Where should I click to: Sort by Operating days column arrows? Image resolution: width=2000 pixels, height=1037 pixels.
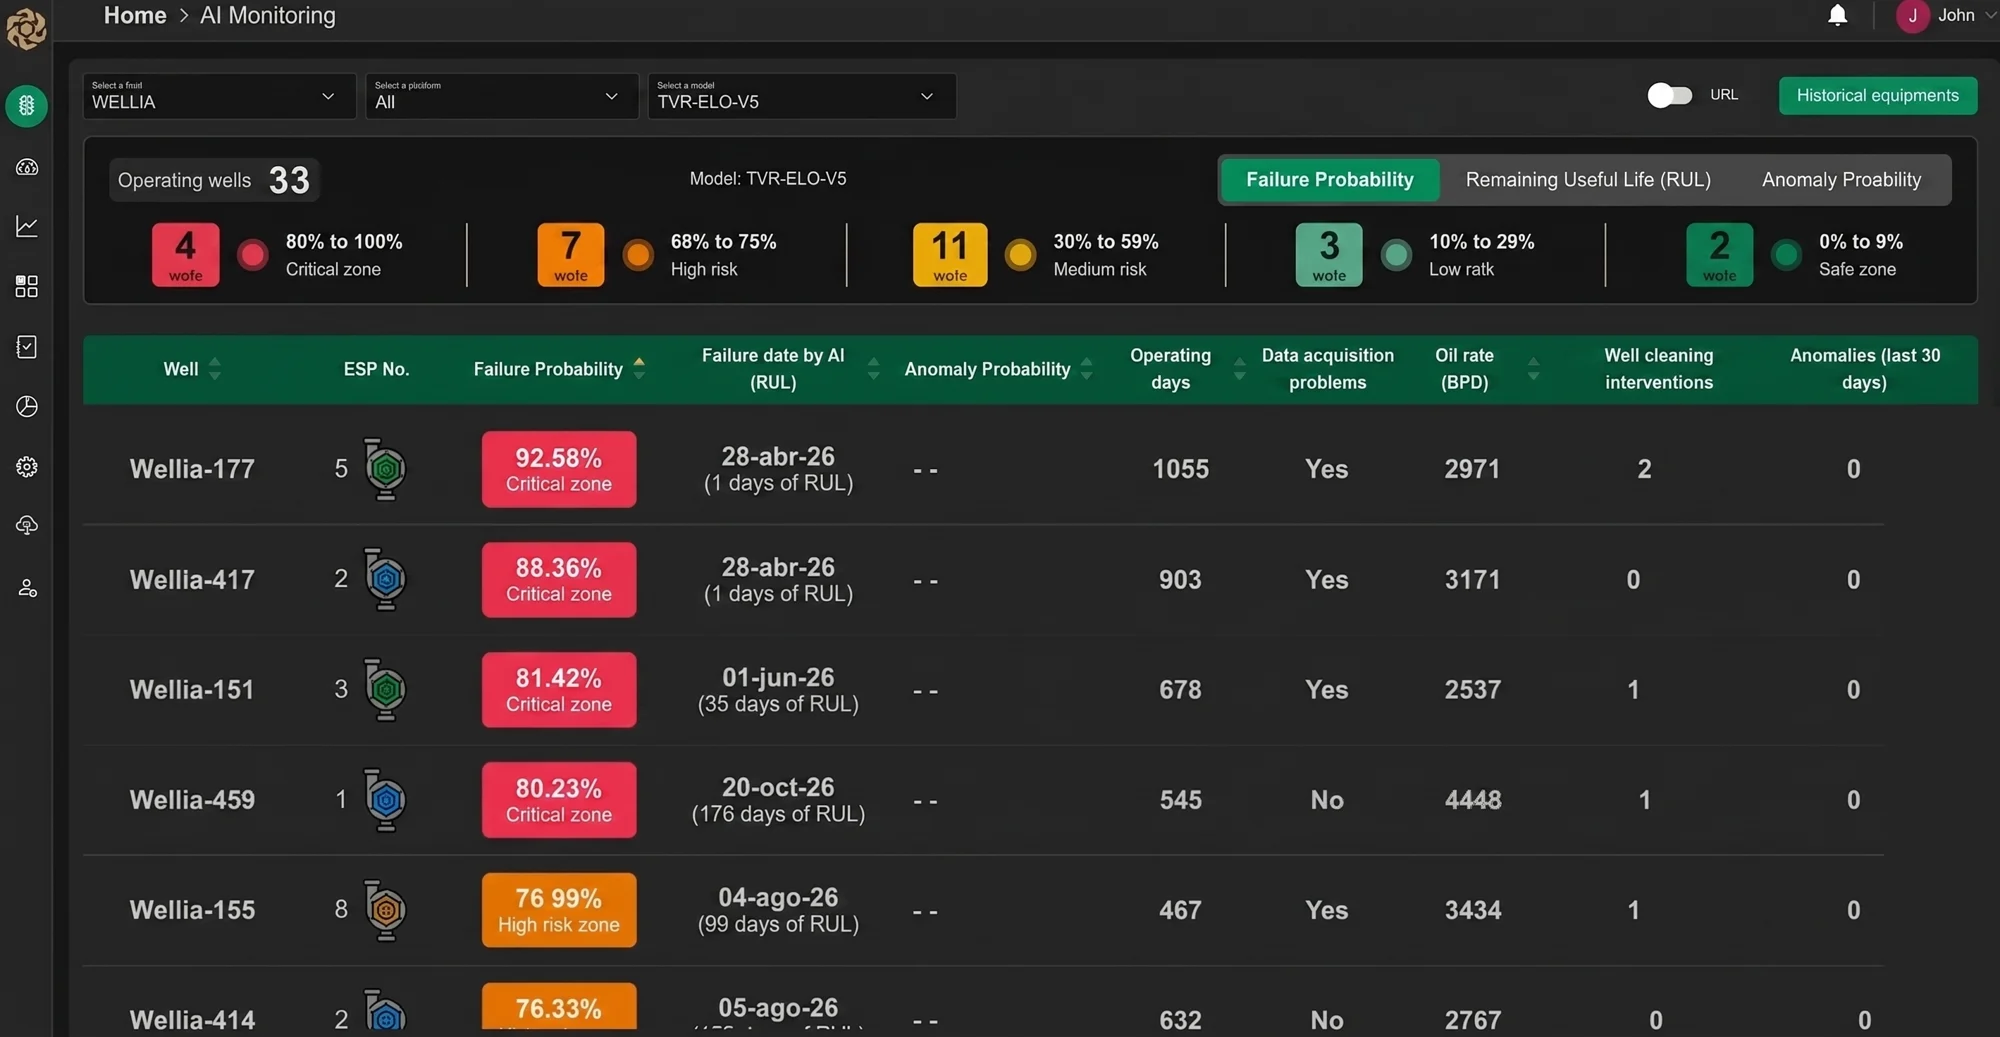pyautogui.click(x=1239, y=369)
